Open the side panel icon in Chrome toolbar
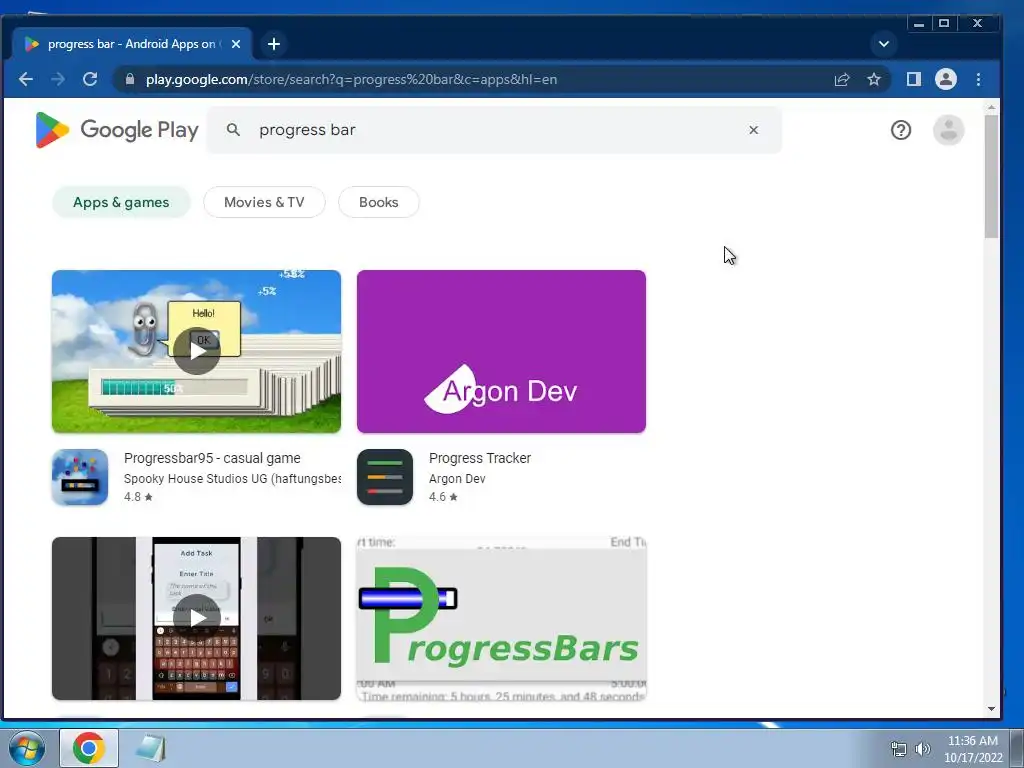Viewport: 1024px width, 768px height. click(x=914, y=80)
